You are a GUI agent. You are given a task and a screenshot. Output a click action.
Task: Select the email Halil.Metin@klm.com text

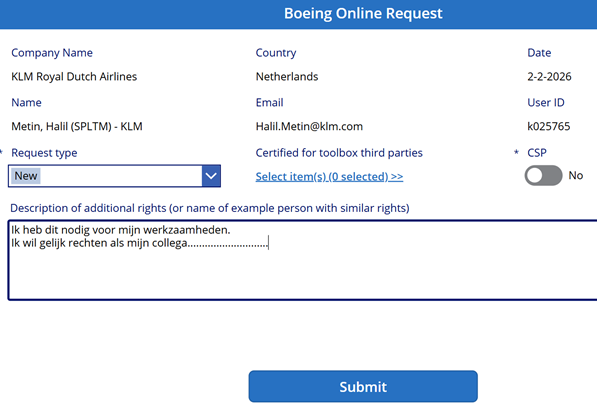click(x=309, y=126)
